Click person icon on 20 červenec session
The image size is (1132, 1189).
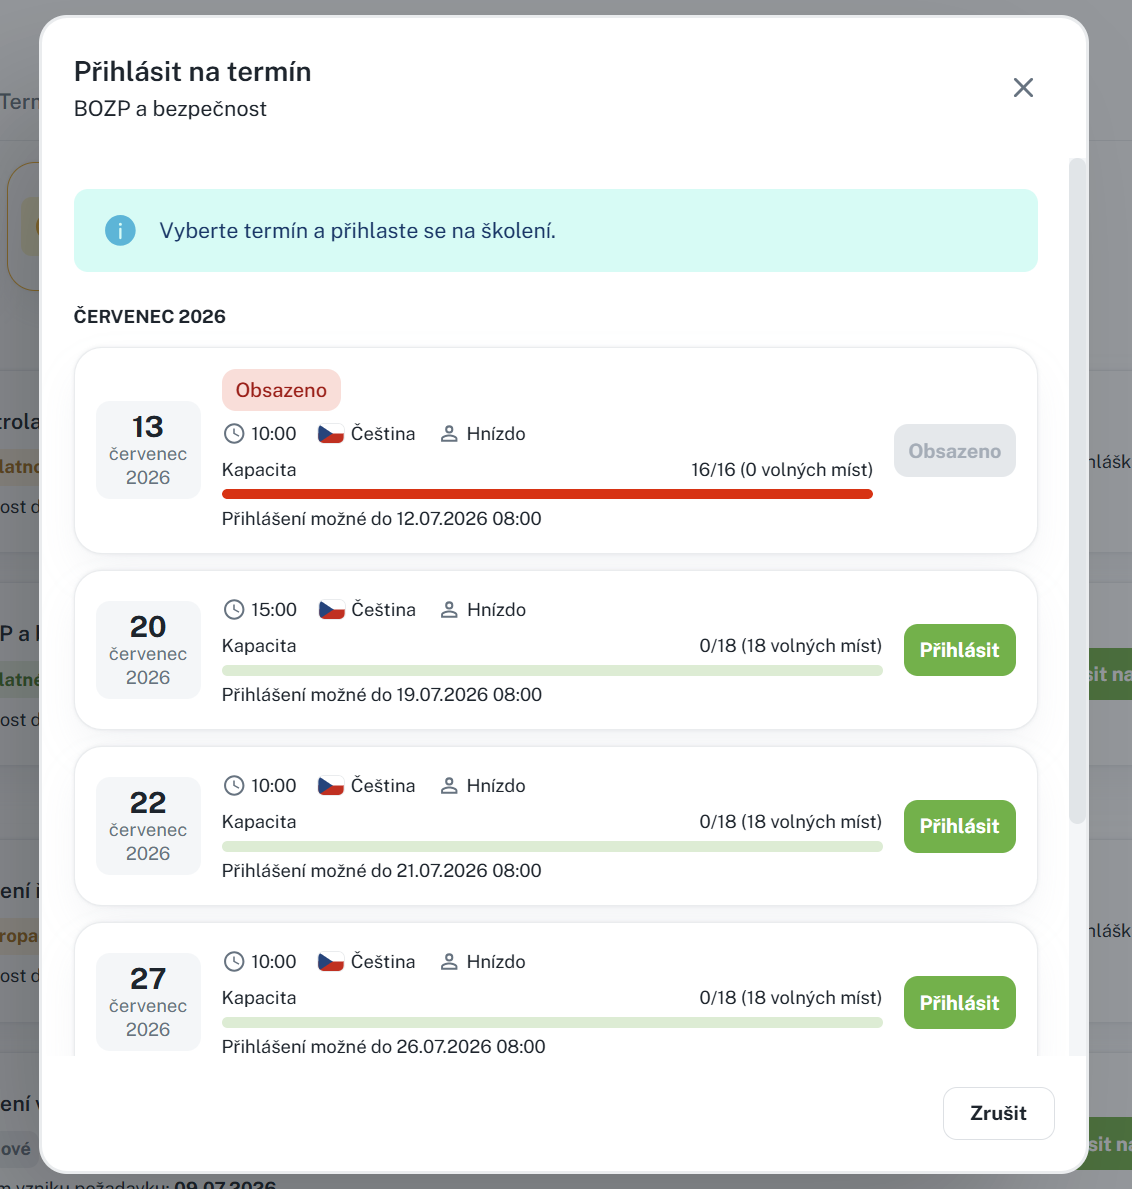pyautogui.click(x=449, y=610)
